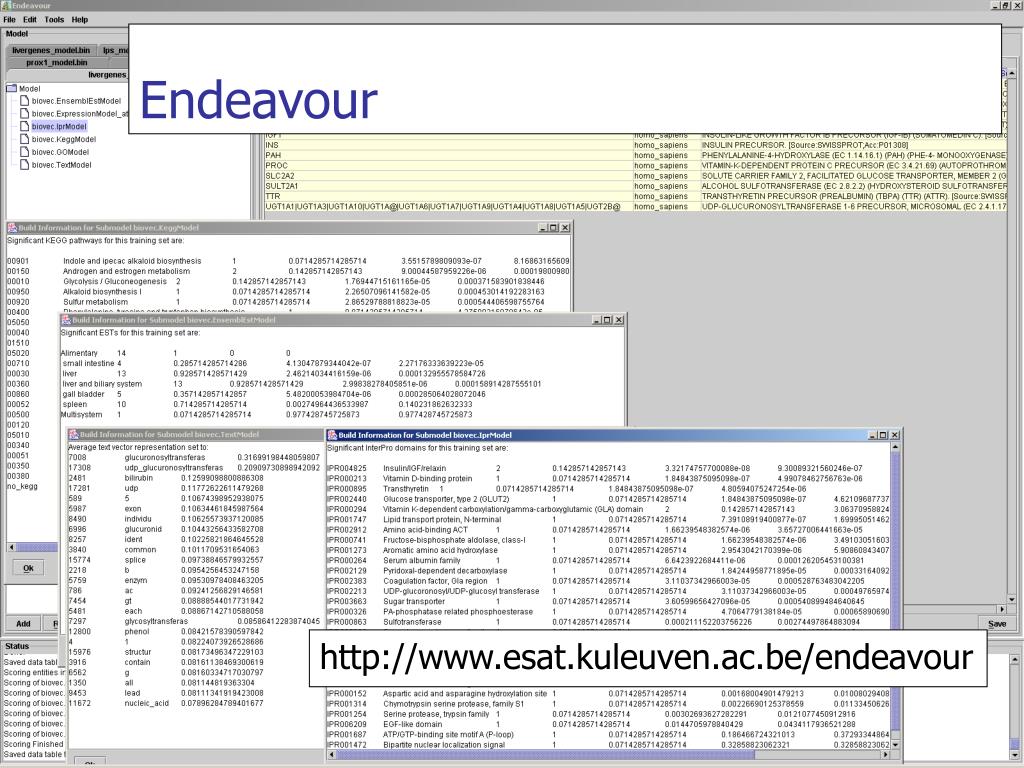The width and height of the screenshot is (1024, 768).
Task: Select biovec.EnsemblEstModel tree node
Action: coord(76,101)
